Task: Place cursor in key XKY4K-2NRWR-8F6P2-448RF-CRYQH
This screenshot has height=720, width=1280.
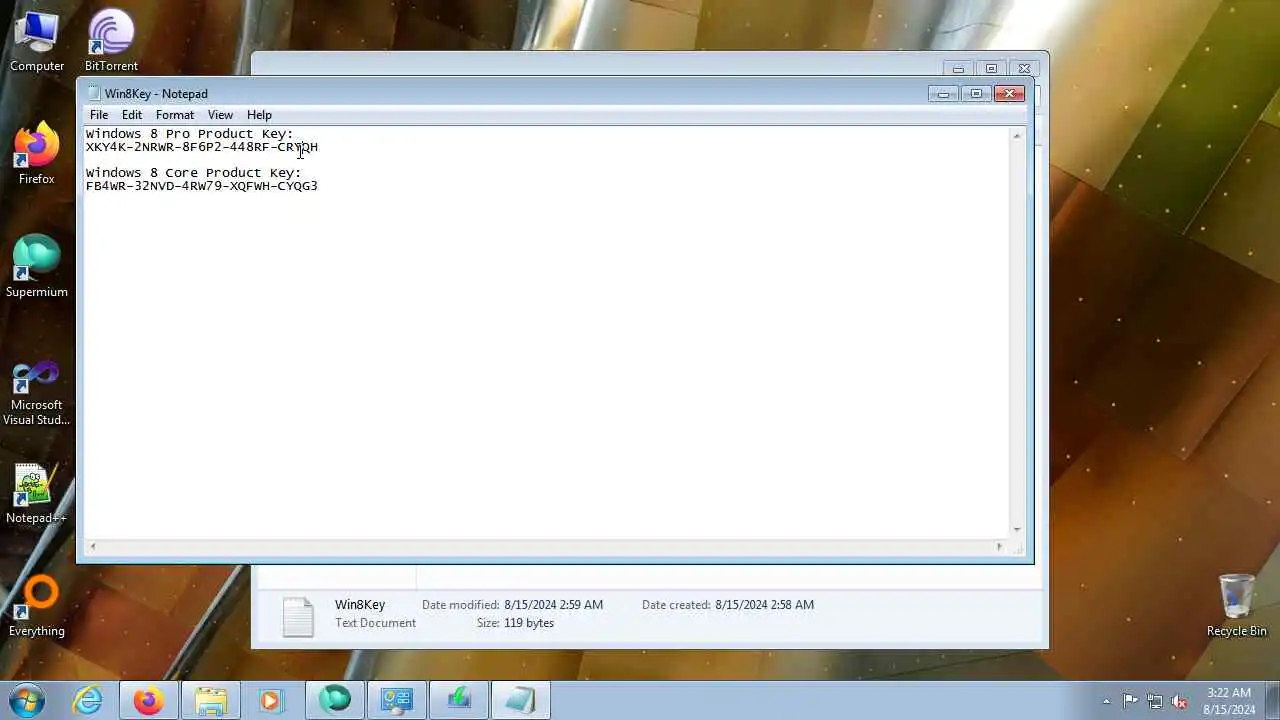Action: point(202,147)
